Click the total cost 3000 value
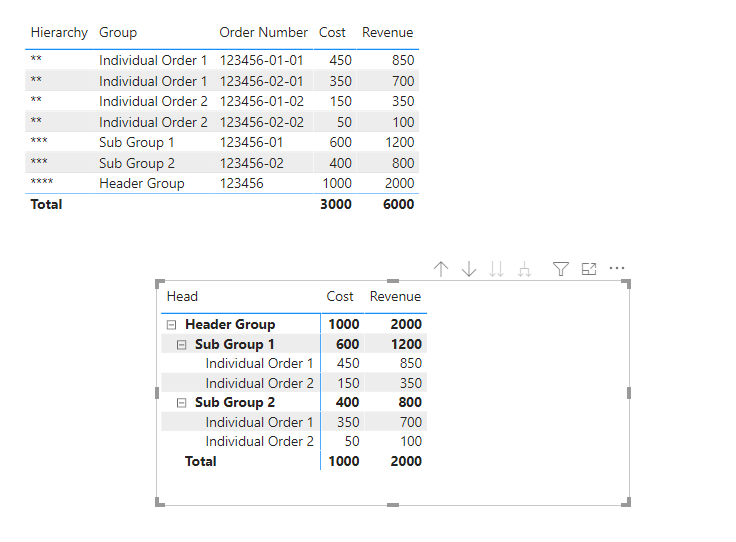Image resolution: width=736 pixels, height=542 pixels. pyautogui.click(x=336, y=205)
